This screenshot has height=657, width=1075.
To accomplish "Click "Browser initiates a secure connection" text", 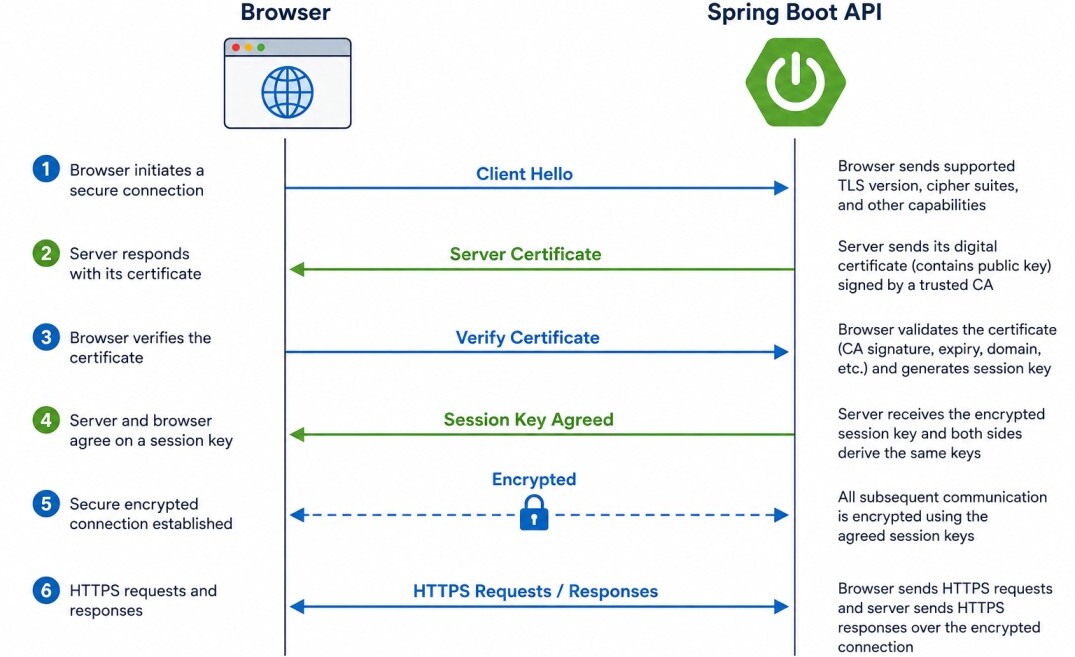I will tap(137, 180).
